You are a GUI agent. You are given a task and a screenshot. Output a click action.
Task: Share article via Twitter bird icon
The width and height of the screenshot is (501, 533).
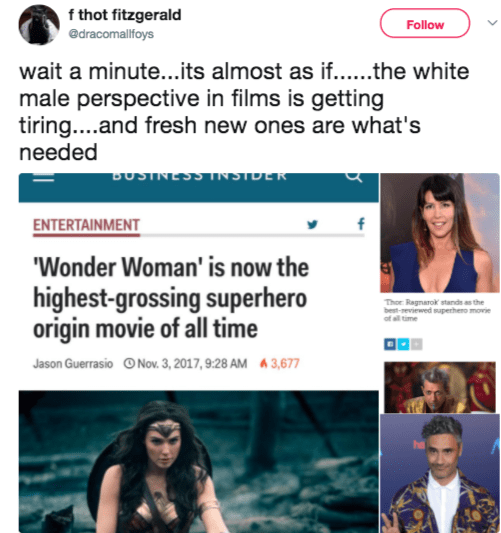click(x=312, y=224)
